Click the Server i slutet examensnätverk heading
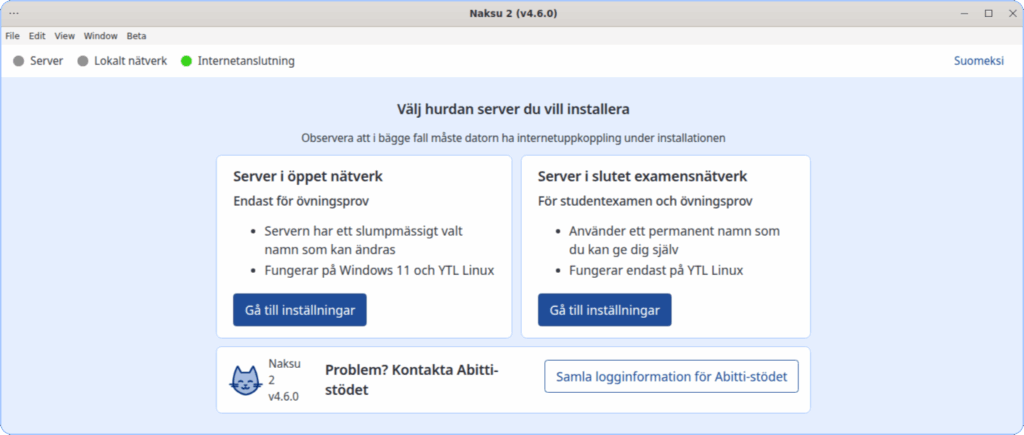1024x435 pixels. click(x=642, y=177)
